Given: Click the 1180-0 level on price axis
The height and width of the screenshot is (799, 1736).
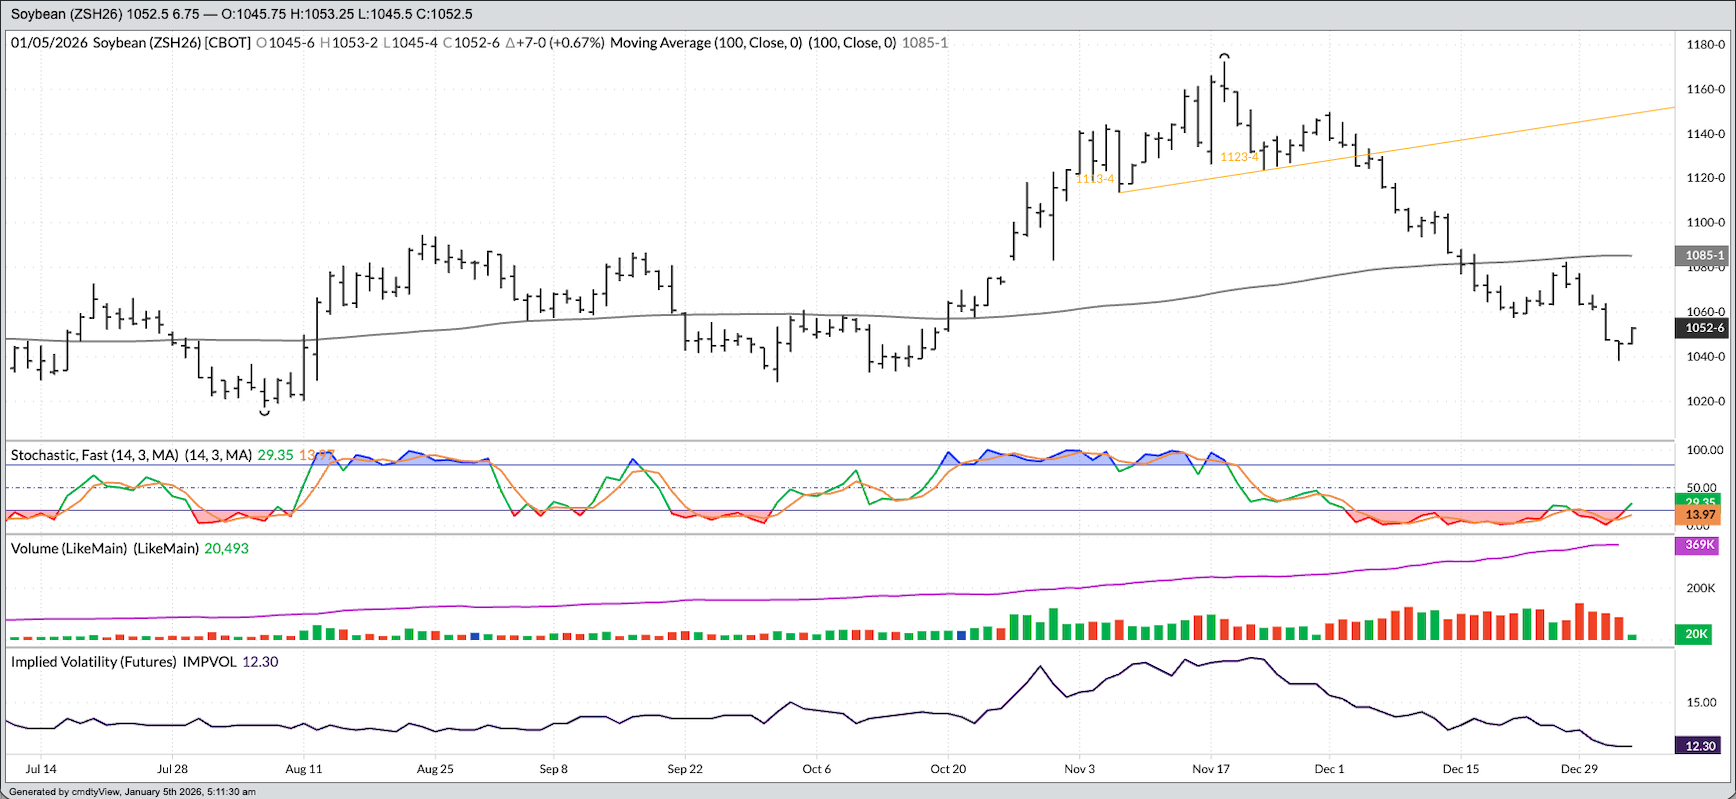Looking at the screenshot, I should pos(1705,45).
